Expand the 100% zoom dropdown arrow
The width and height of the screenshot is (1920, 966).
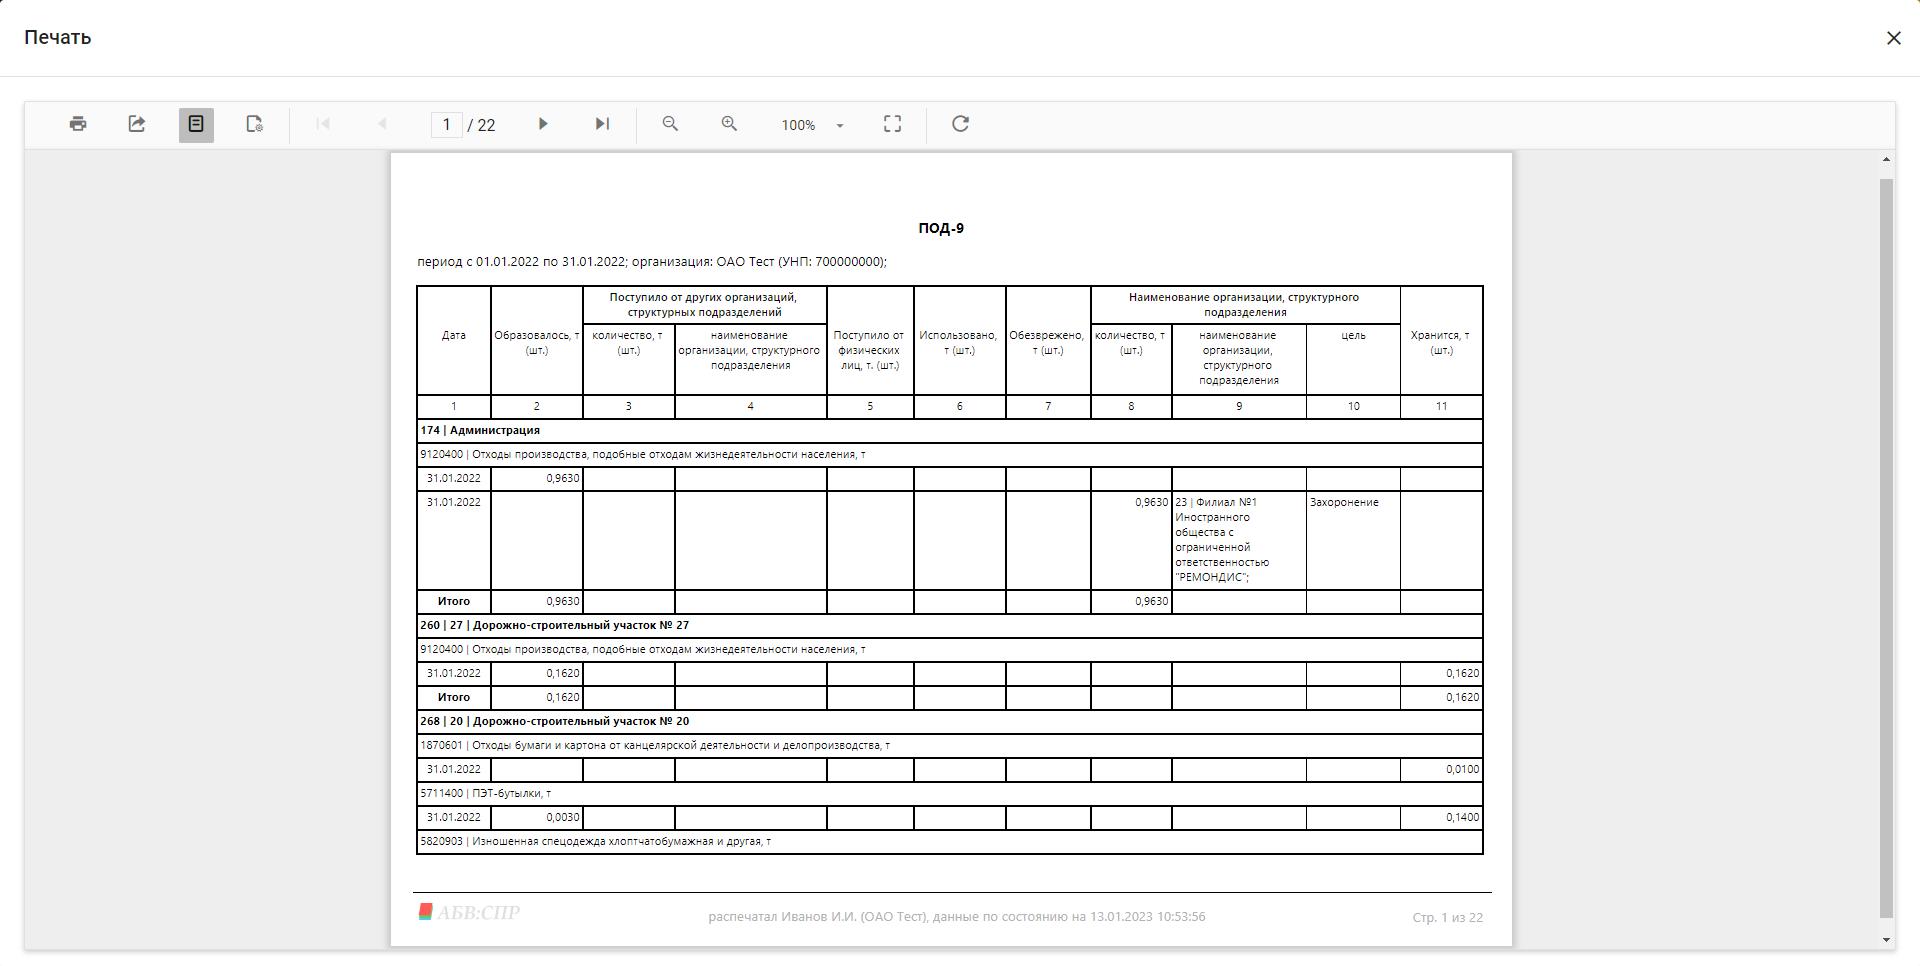840,125
